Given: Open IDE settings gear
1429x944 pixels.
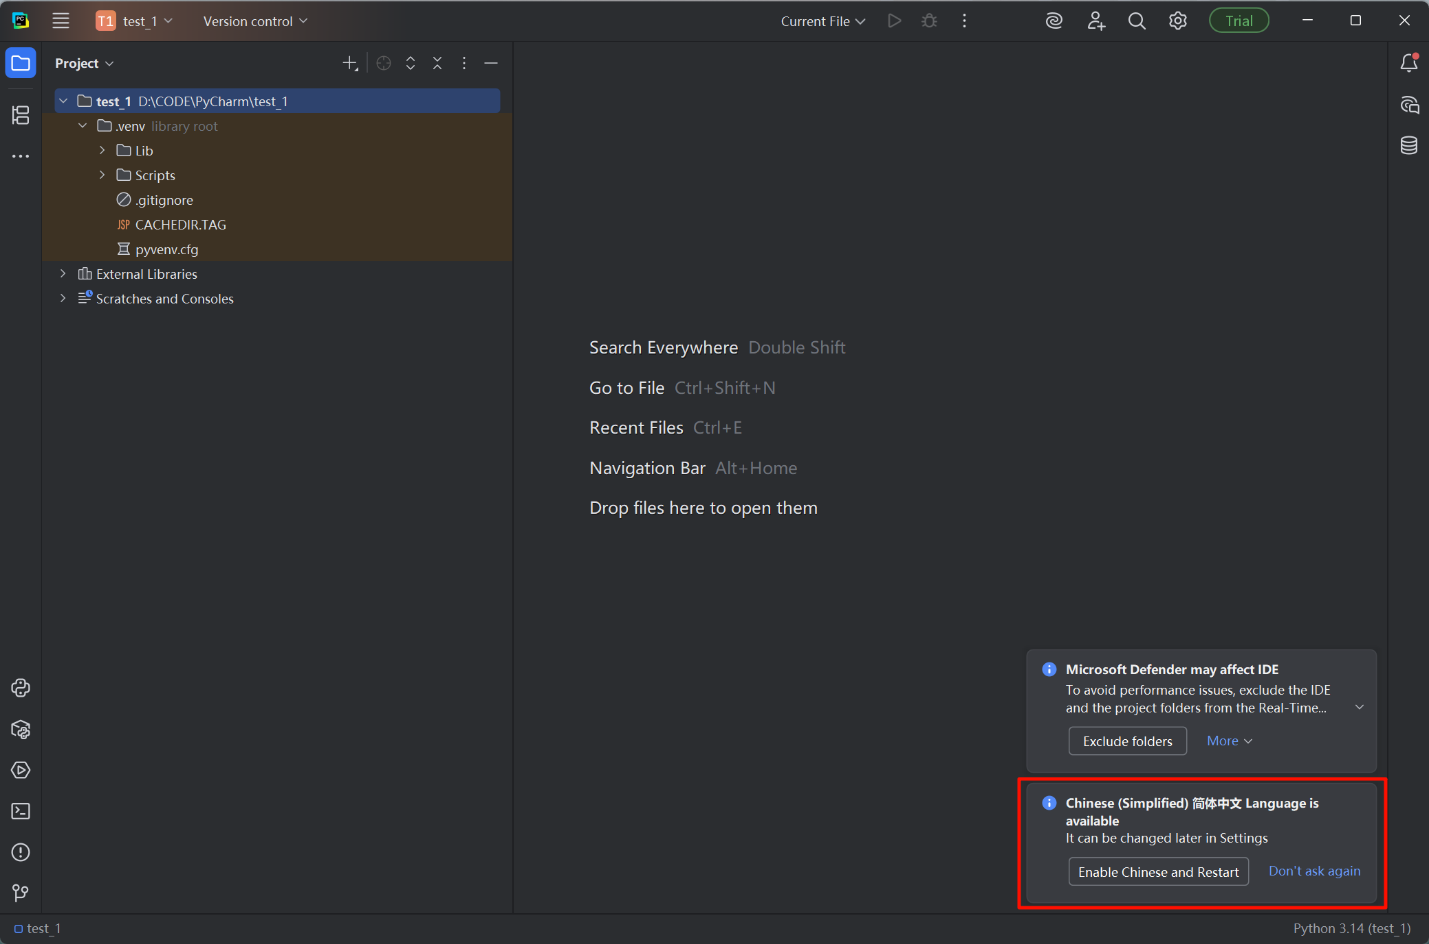Looking at the screenshot, I should [x=1178, y=21].
